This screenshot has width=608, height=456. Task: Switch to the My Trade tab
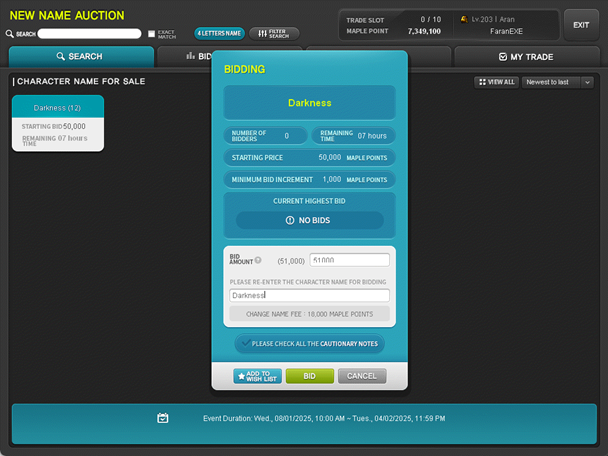click(x=525, y=57)
